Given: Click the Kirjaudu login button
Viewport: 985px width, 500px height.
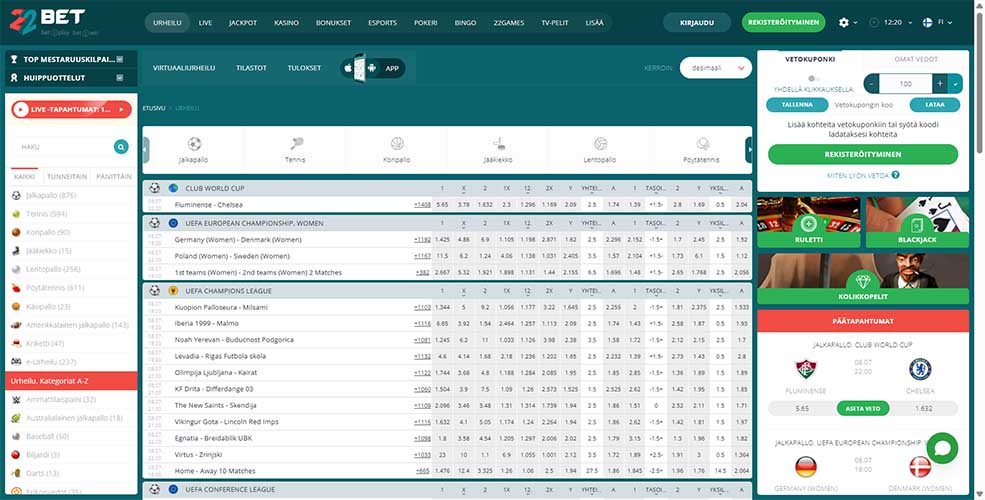Looking at the screenshot, I should point(697,23).
